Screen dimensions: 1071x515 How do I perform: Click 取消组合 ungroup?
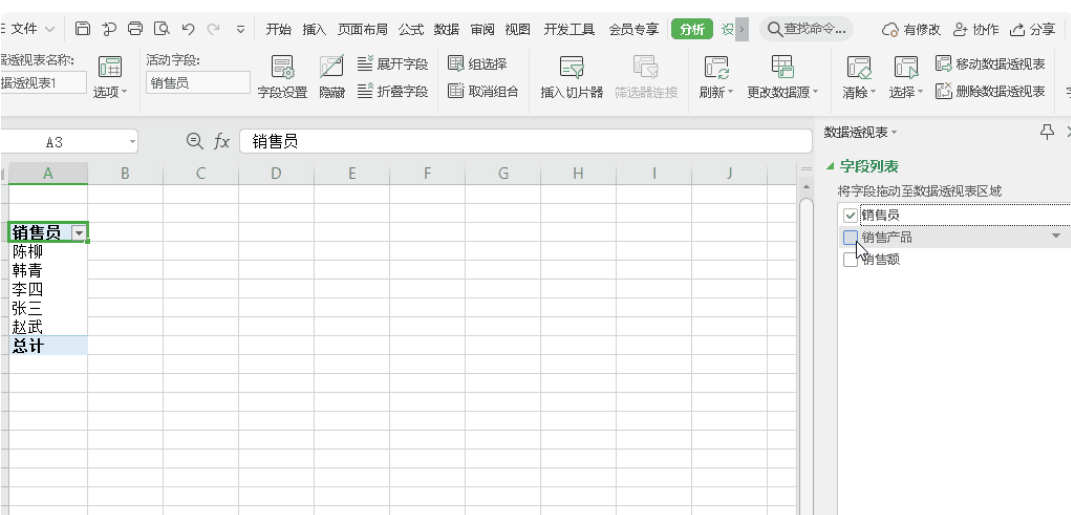coord(483,91)
